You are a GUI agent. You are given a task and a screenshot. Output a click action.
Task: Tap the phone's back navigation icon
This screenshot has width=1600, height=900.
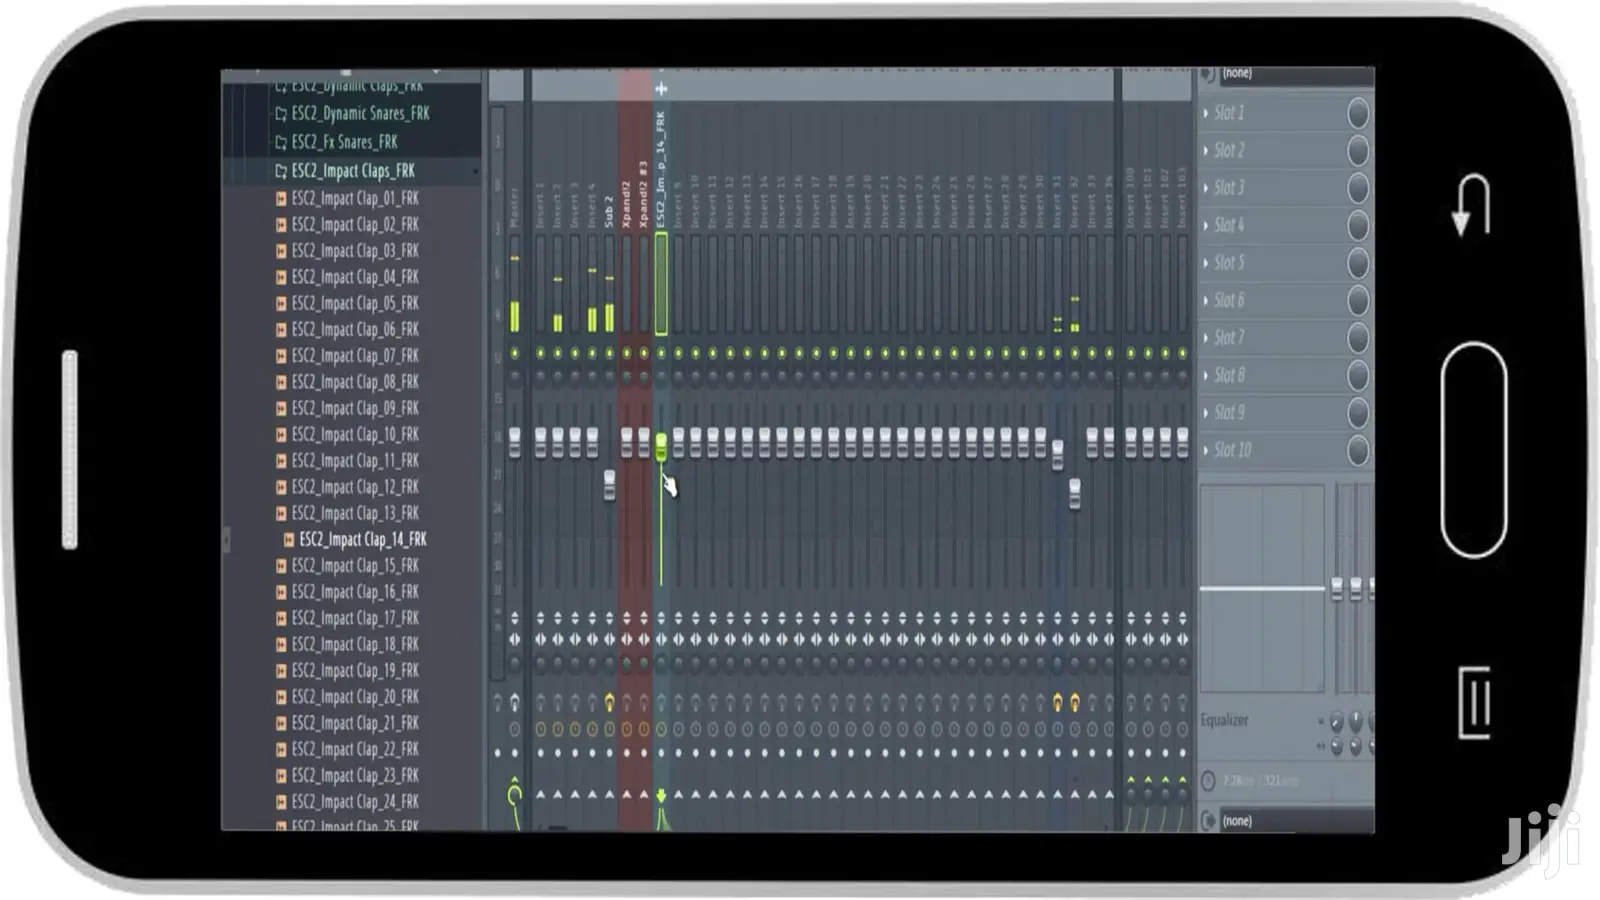[x=1471, y=206]
